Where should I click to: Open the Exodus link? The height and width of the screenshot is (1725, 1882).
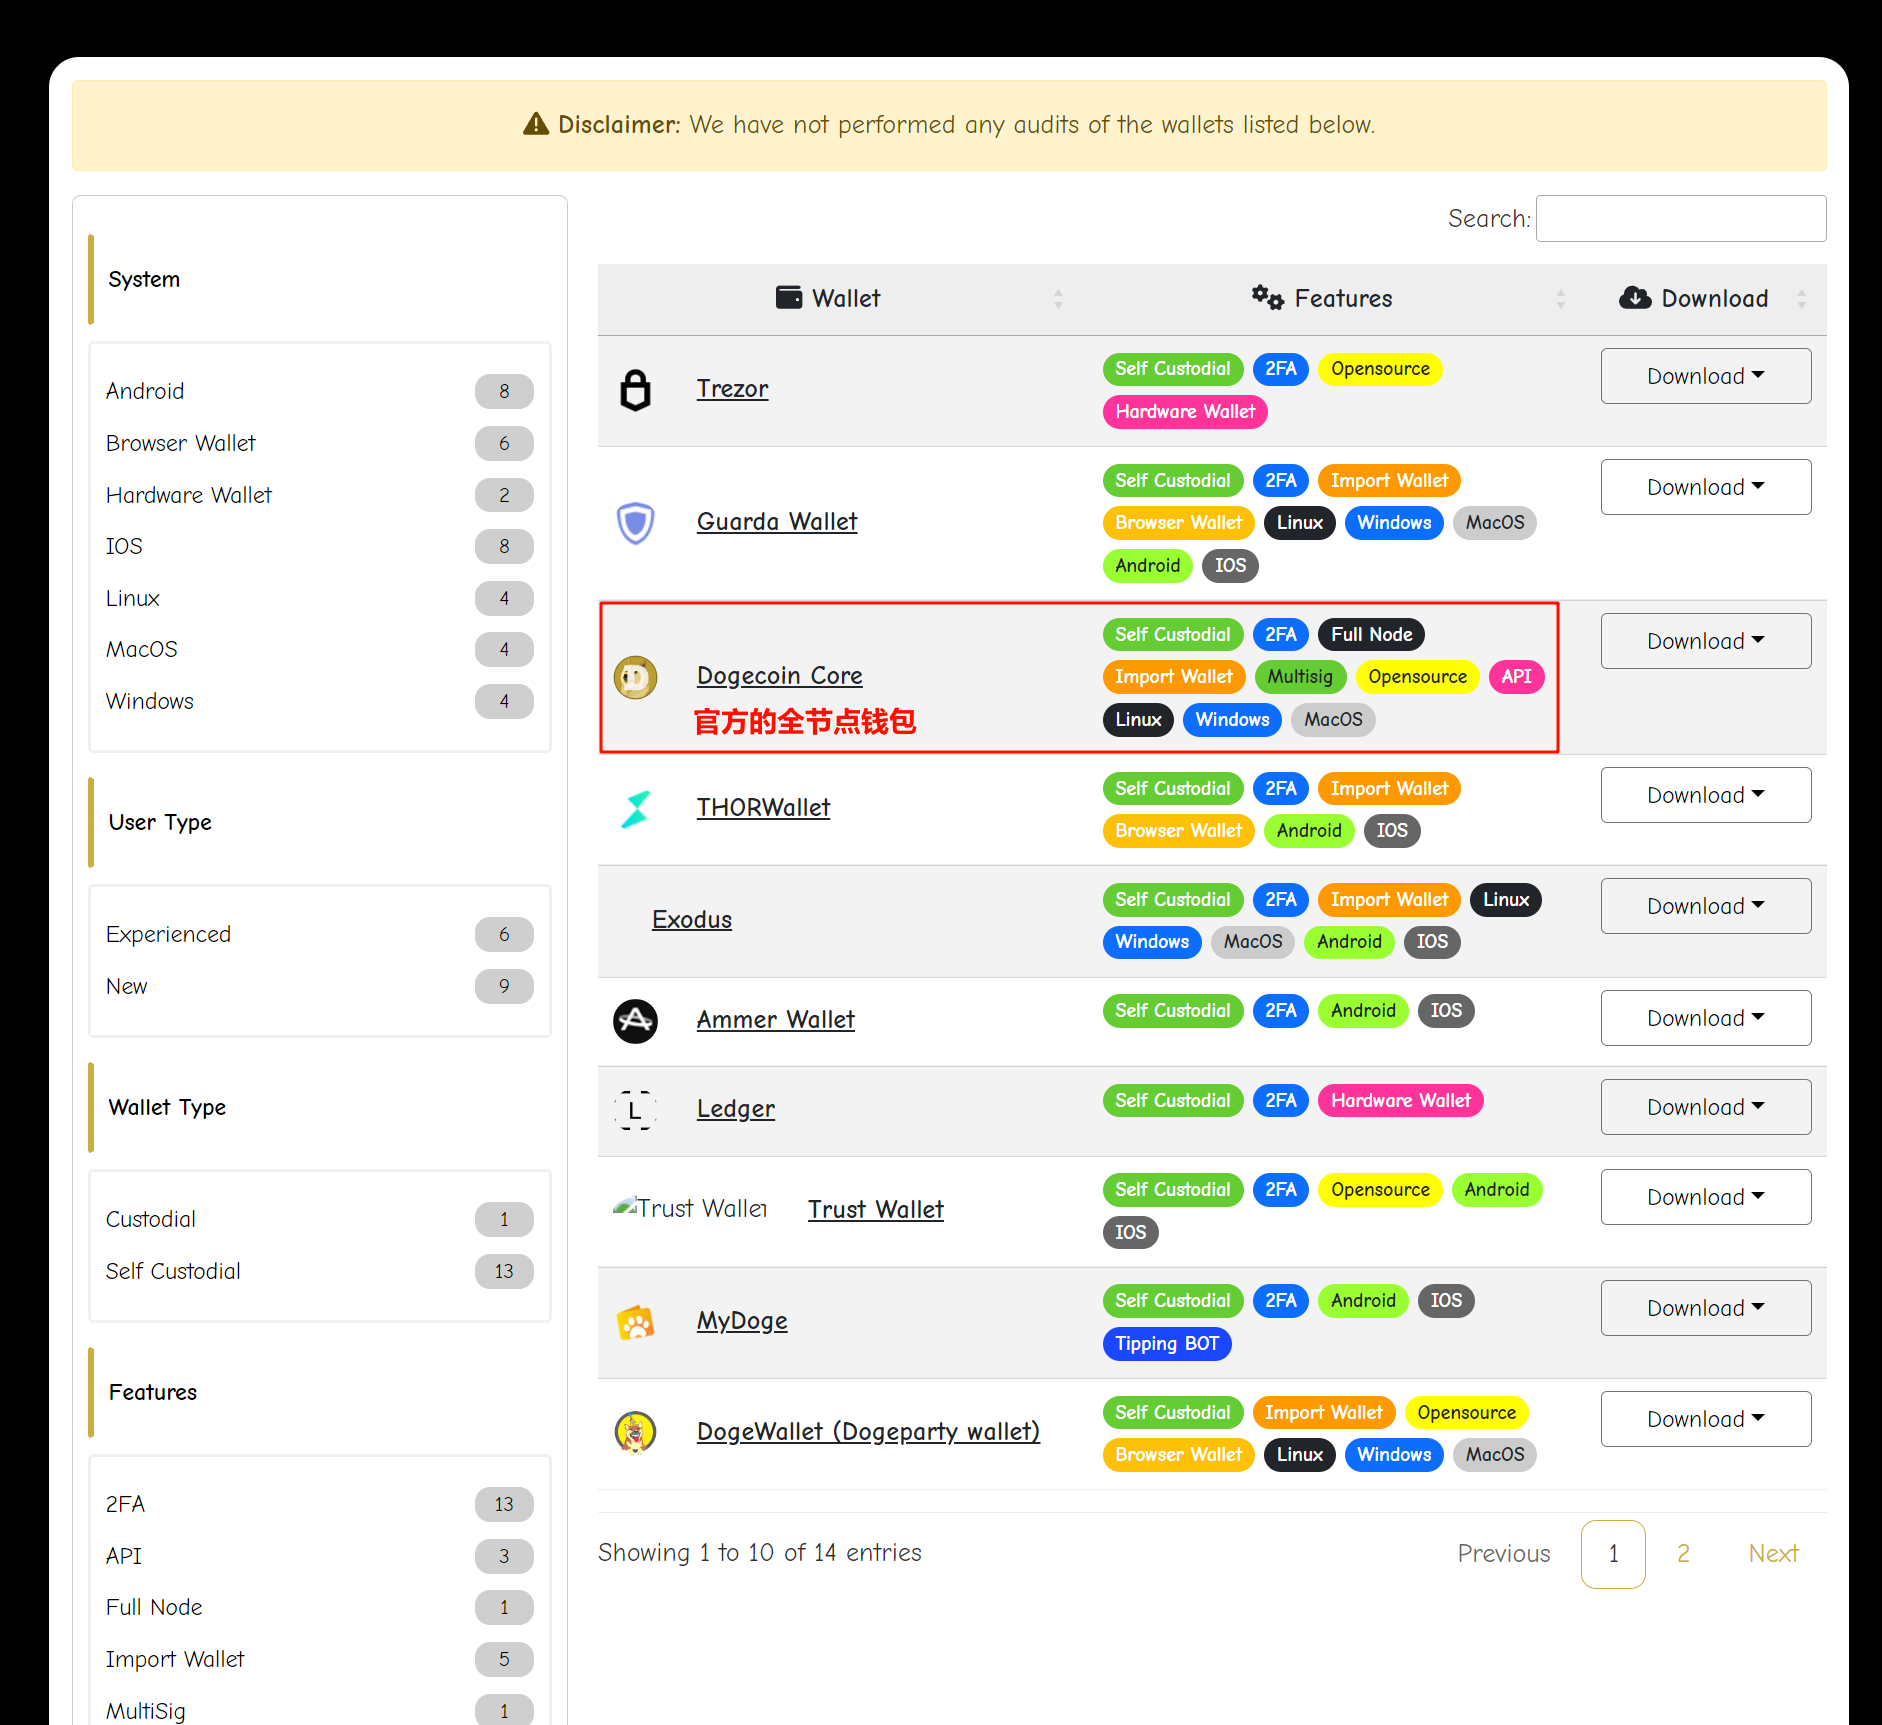tap(691, 920)
